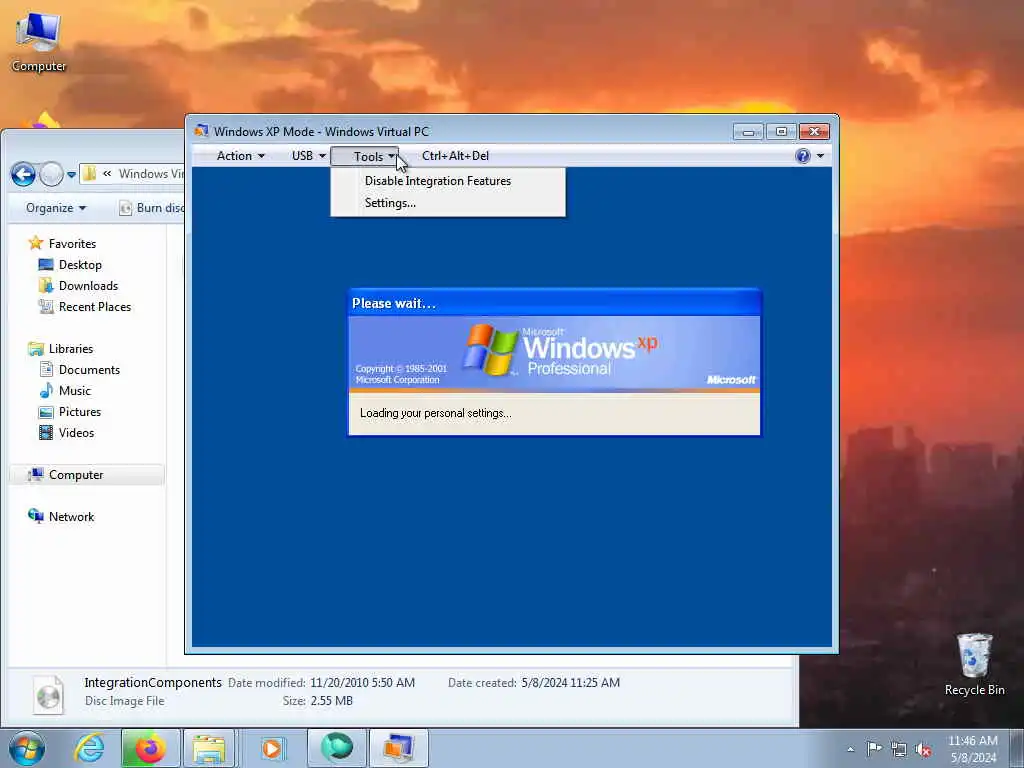Screen dimensions: 1024x768
Task: Select Libraries in the navigation pane
Action: [x=71, y=349]
